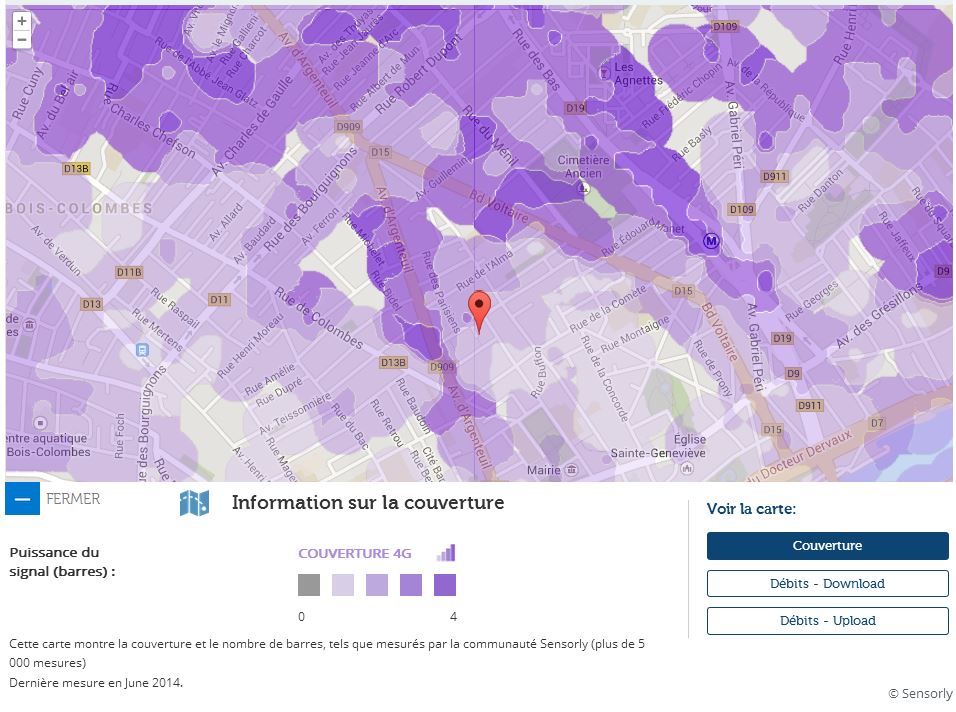Click the darkest purple four-bars swatch

click(445, 585)
